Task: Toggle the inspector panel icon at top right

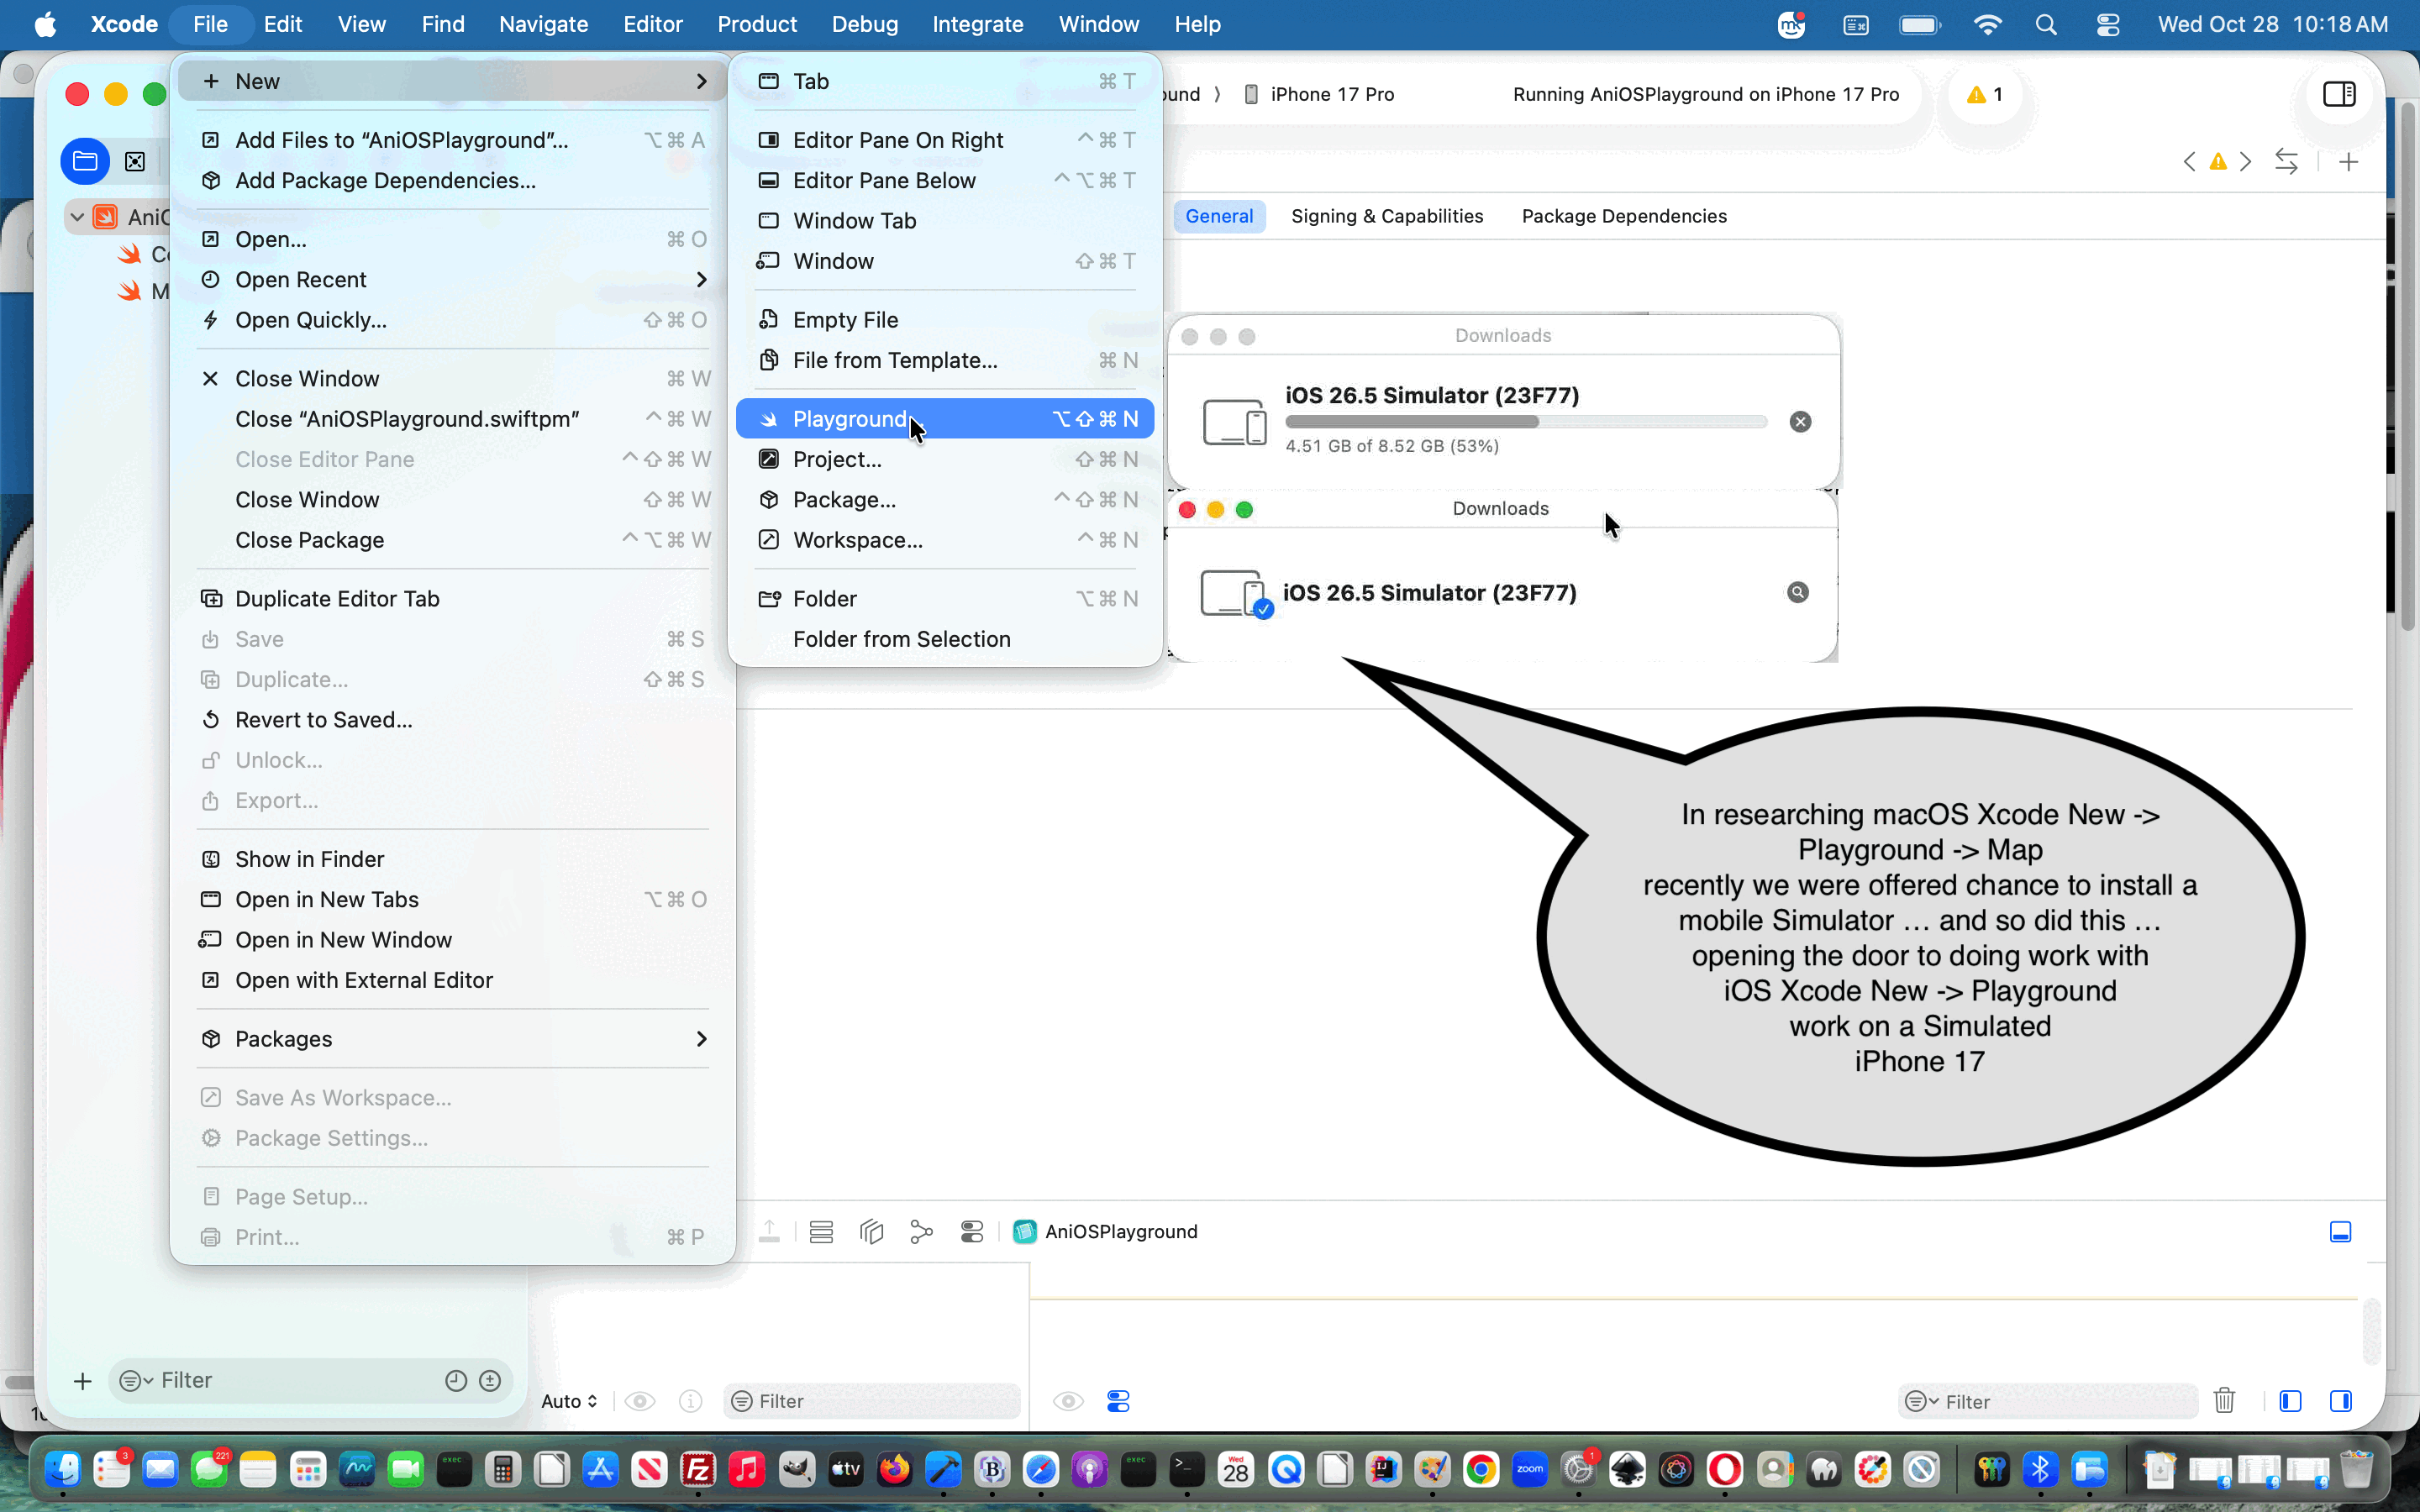Action: pos(2339,94)
